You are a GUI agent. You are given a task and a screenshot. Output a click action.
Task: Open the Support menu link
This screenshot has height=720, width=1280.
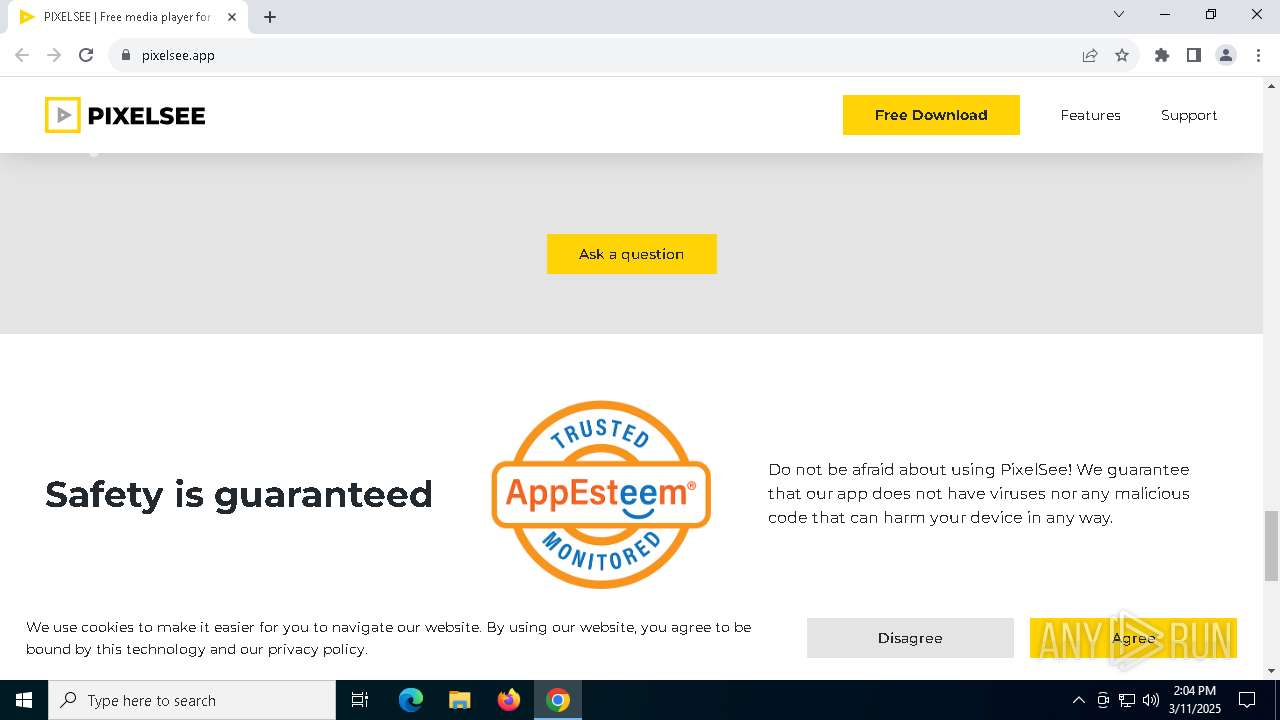click(x=1189, y=115)
